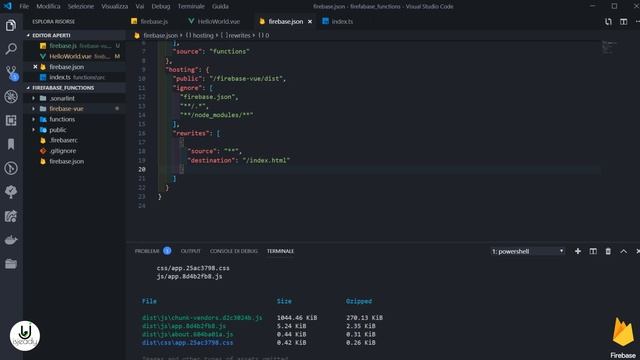Click the "destination" key in the code
Viewport: 640px width, 360px height.
211,160
